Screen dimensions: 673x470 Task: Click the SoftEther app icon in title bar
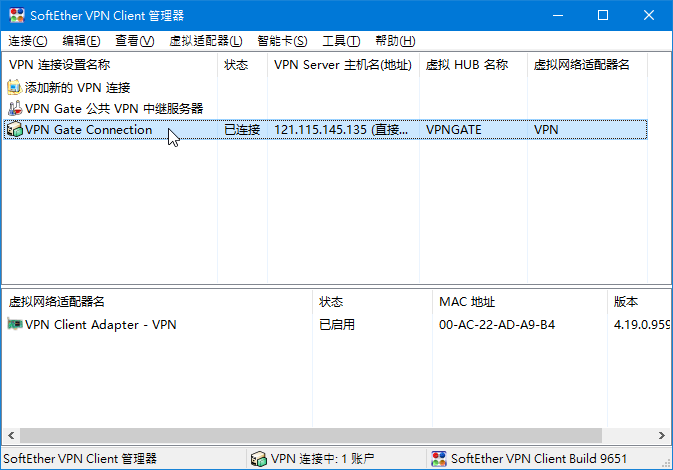pyautogui.click(x=15, y=16)
